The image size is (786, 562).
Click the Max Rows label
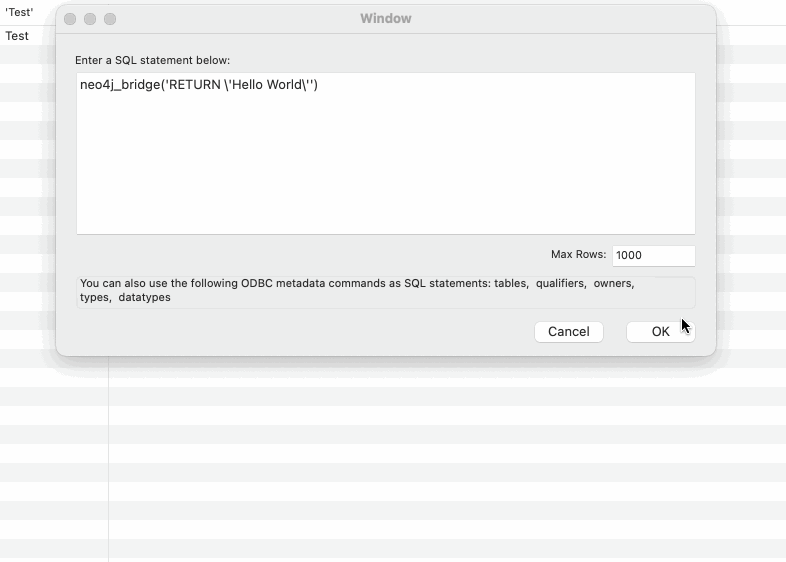pos(578,255)
